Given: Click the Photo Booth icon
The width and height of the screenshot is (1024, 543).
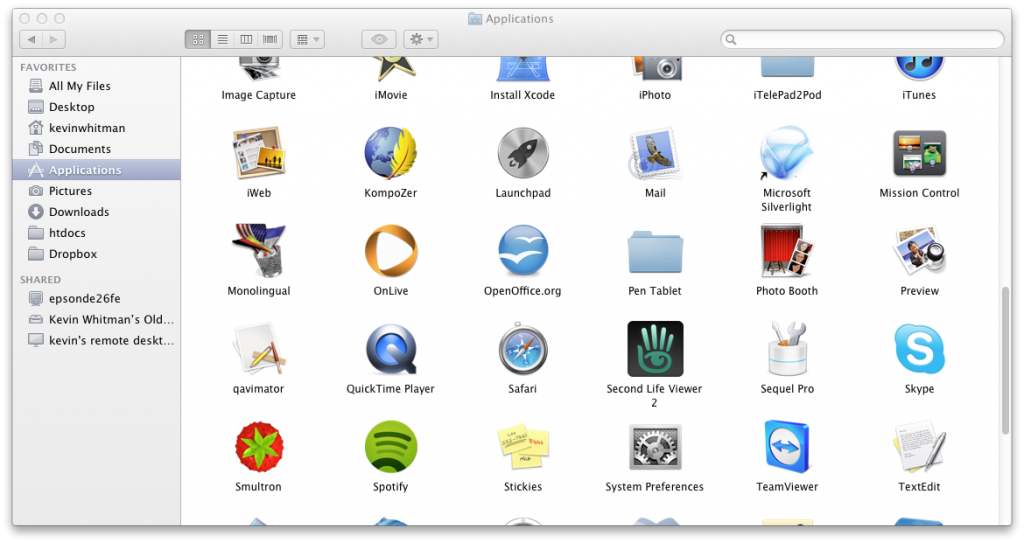Looking at the screenshot, I should (786, 251).
